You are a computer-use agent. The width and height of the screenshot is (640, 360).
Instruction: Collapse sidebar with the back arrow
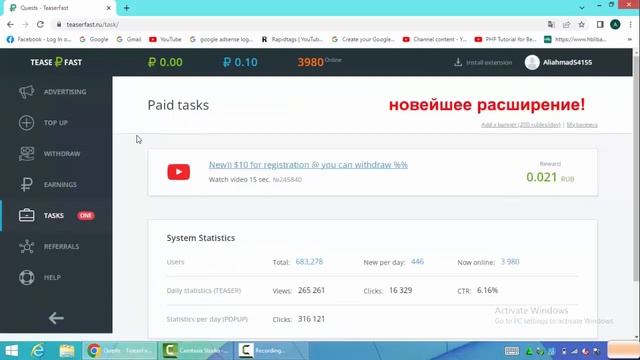point(56,318)
